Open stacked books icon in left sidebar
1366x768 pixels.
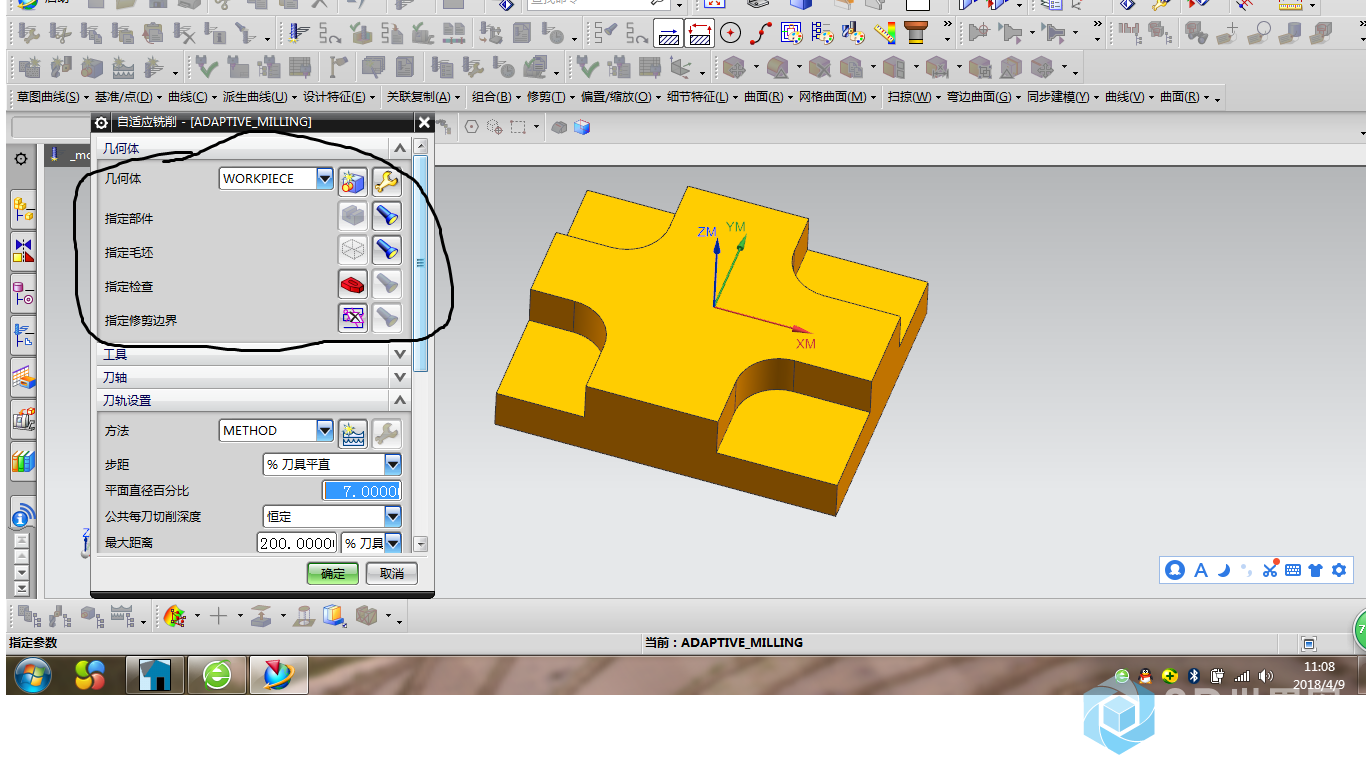point(23,461)
